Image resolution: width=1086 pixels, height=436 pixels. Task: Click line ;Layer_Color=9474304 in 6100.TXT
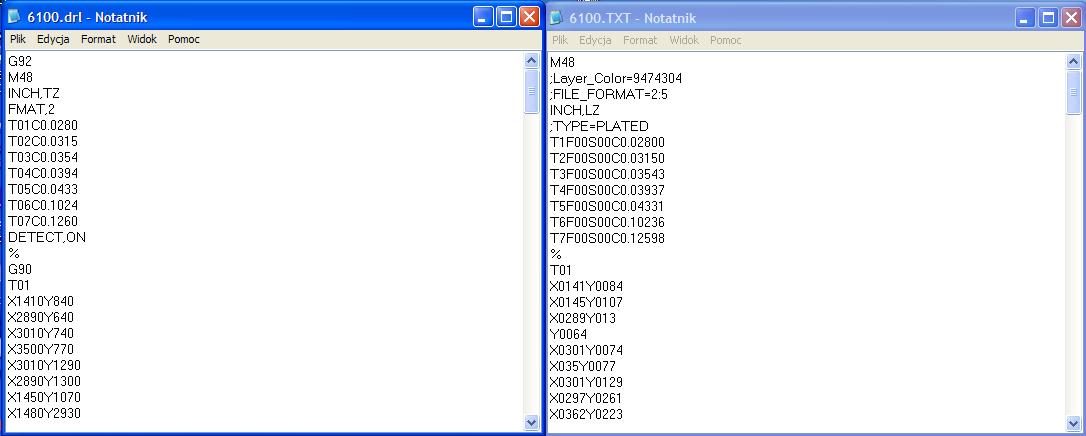pyautogui.click(x=616, y=78)
